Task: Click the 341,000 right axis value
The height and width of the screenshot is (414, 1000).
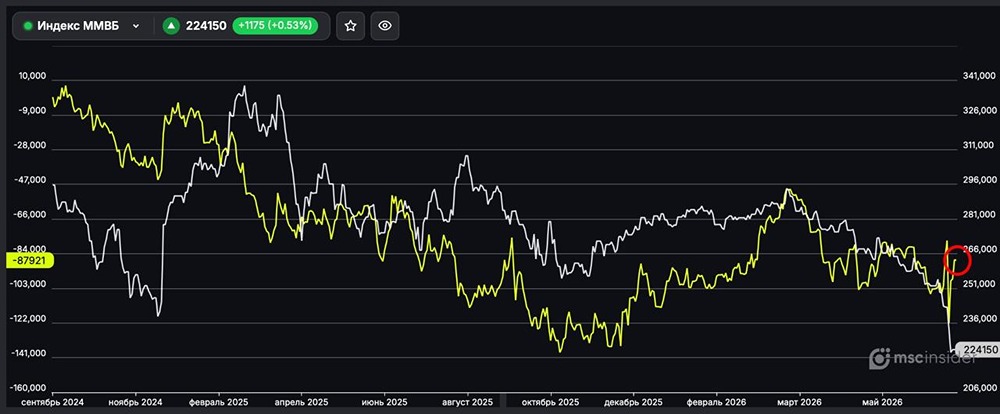Action: [977, 76]
